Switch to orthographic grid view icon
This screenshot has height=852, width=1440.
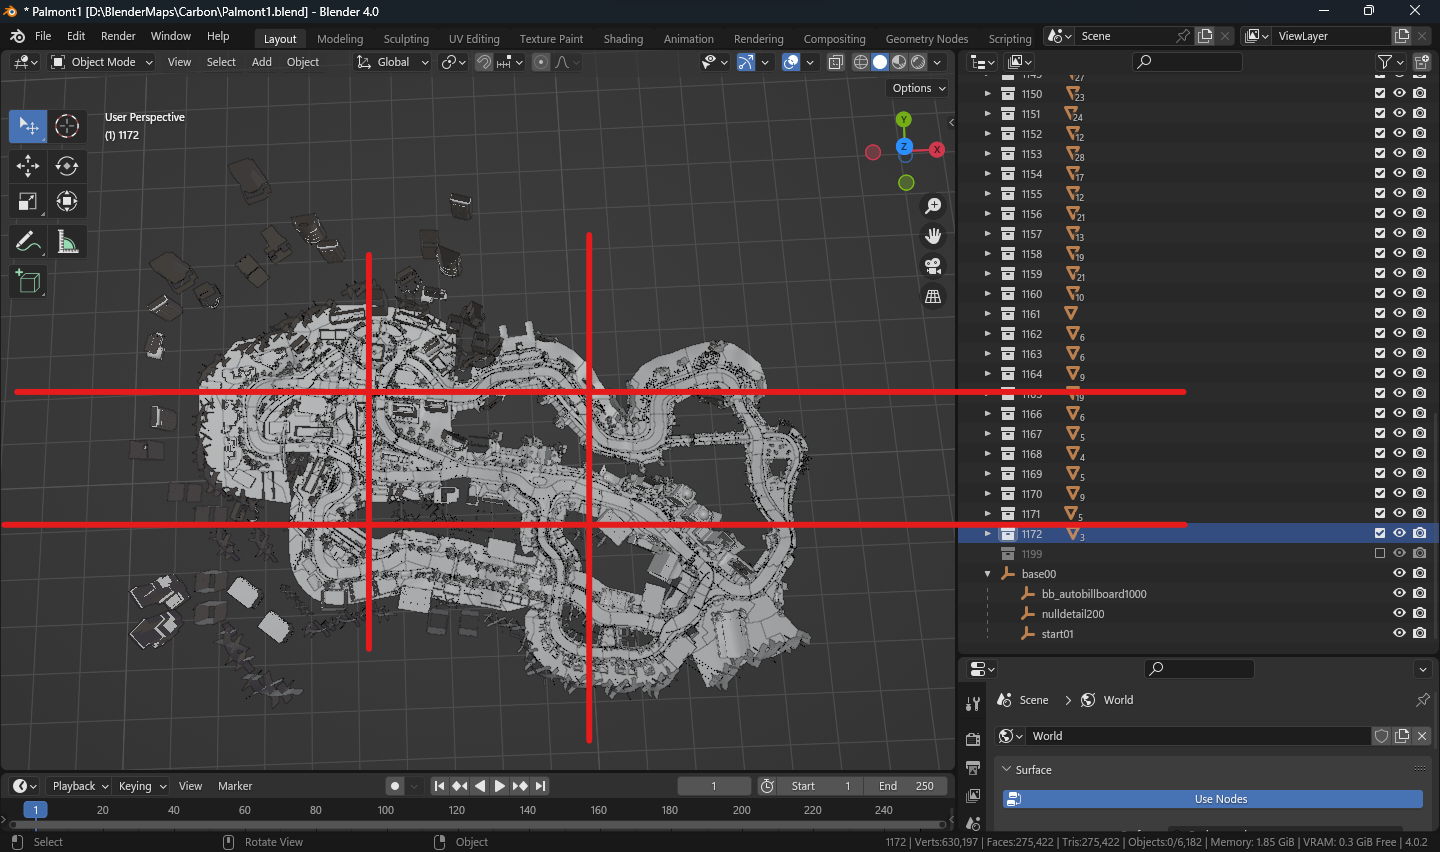coord(933,297)
